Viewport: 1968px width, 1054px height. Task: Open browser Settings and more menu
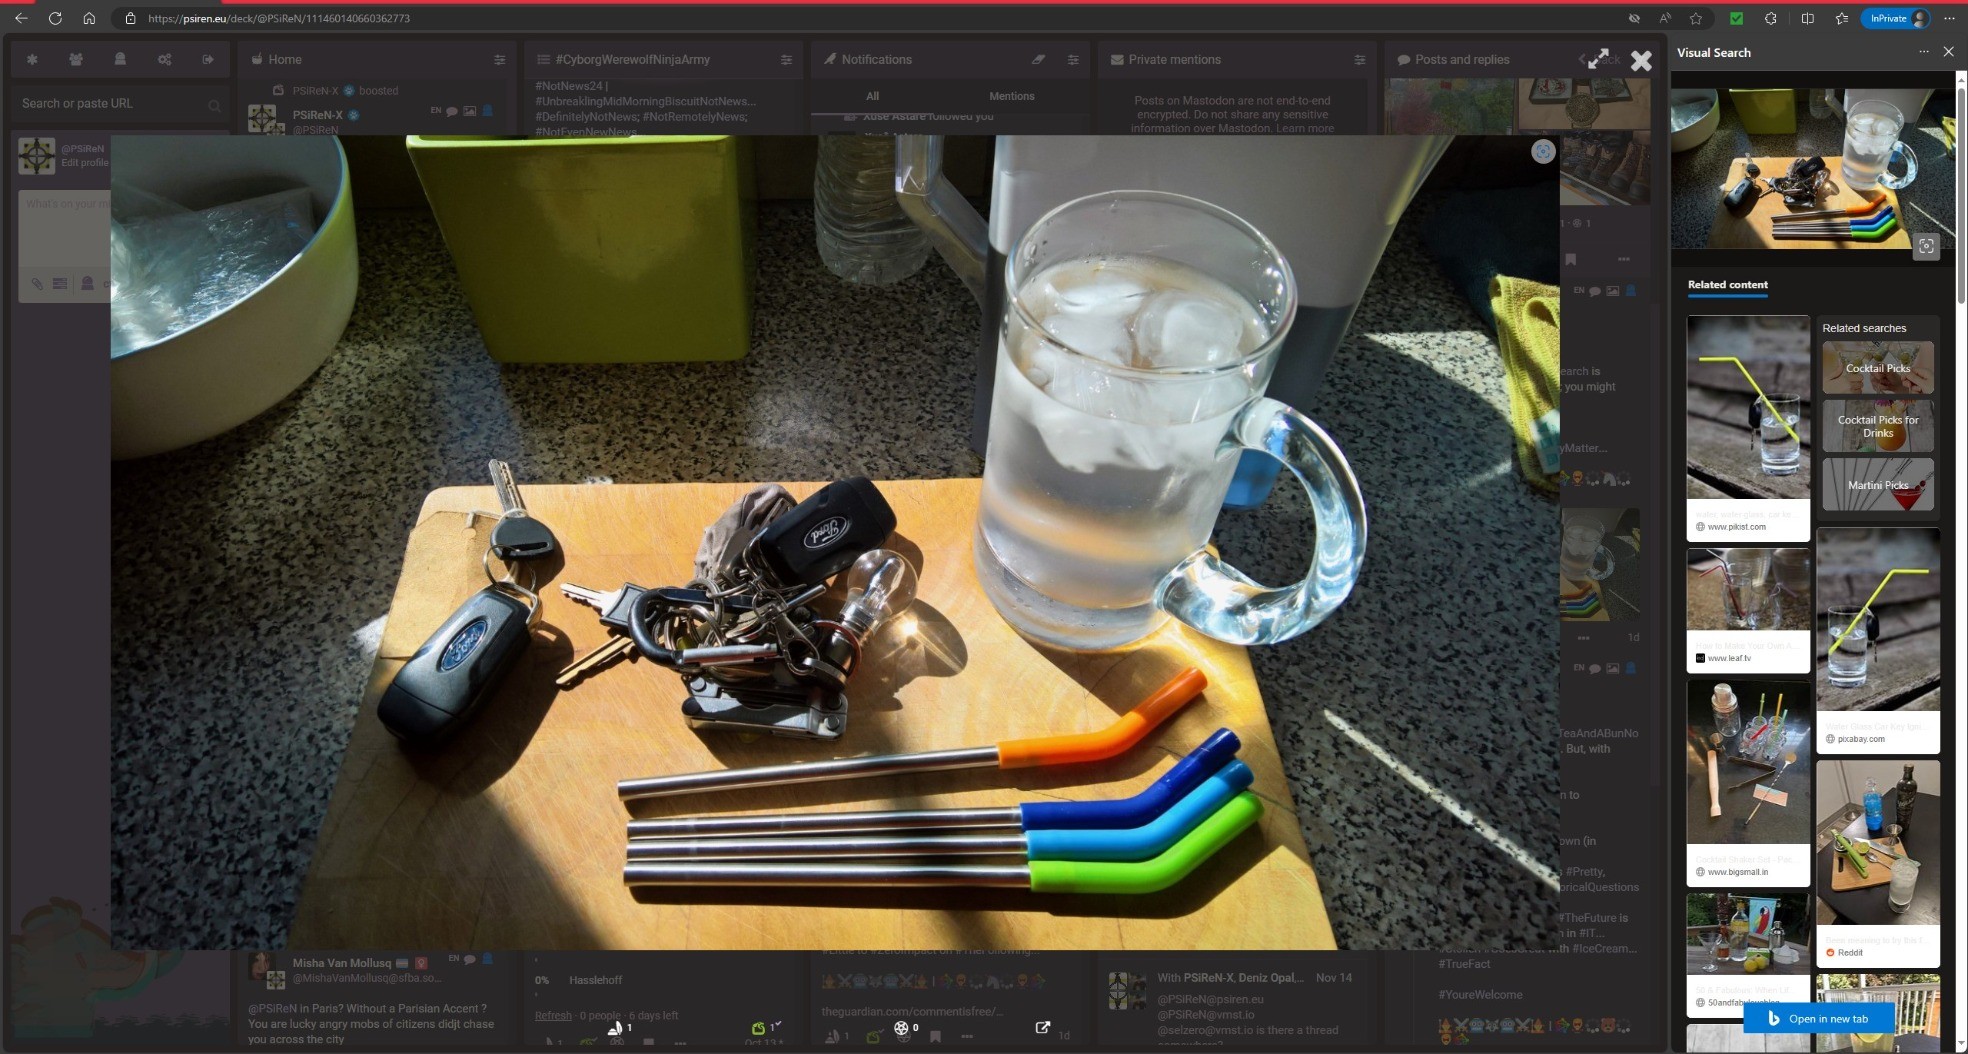[x=1949, y=18]
